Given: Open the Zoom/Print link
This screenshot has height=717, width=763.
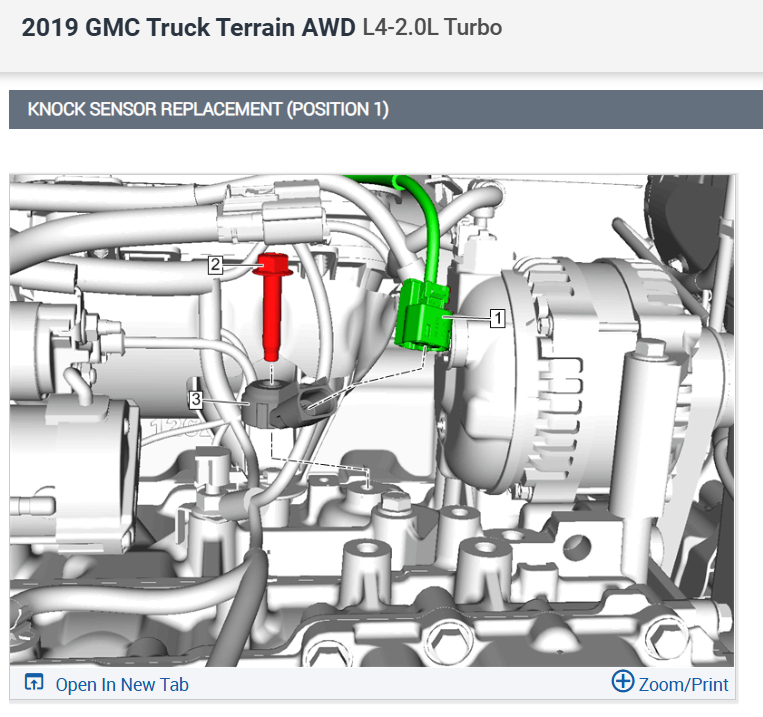Looking at the screenshot, I should [683, 684].
